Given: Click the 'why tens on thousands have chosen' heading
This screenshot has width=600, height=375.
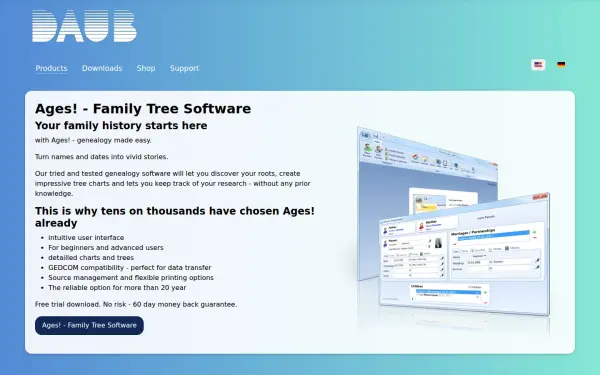Looking at the screenshot, I should pos(174,217).
